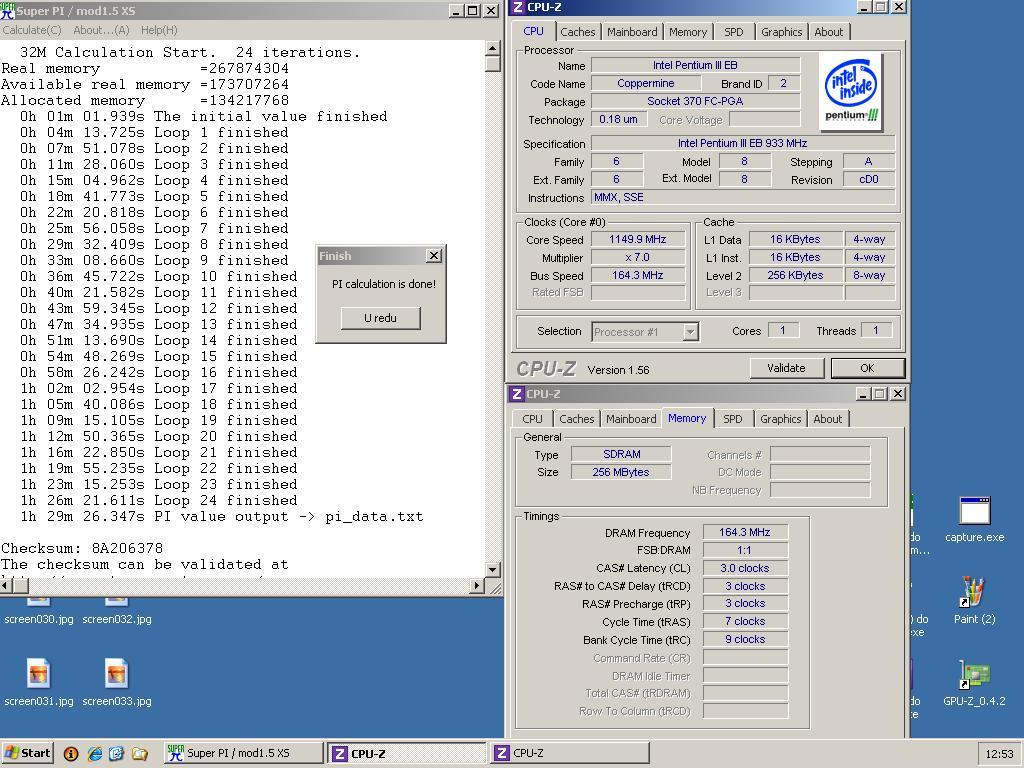Open the About...(A) menu in Super PI
The width and height of the screenshot is (1024, 768).
tap(101, 30)
